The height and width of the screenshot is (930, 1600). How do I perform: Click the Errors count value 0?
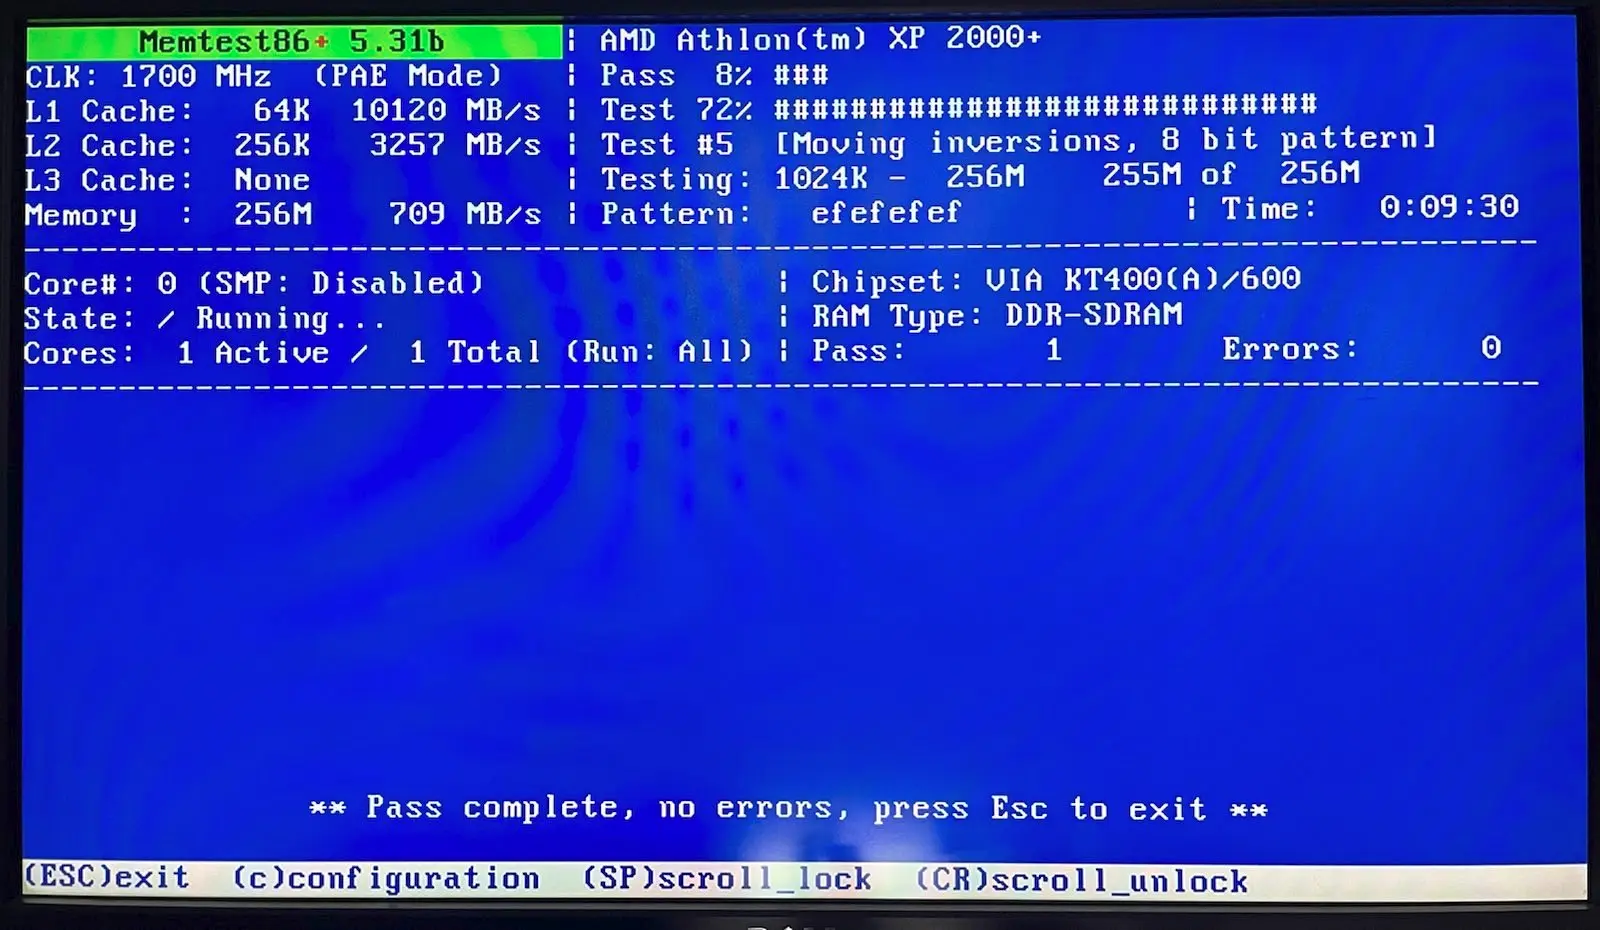point(1491,348)
